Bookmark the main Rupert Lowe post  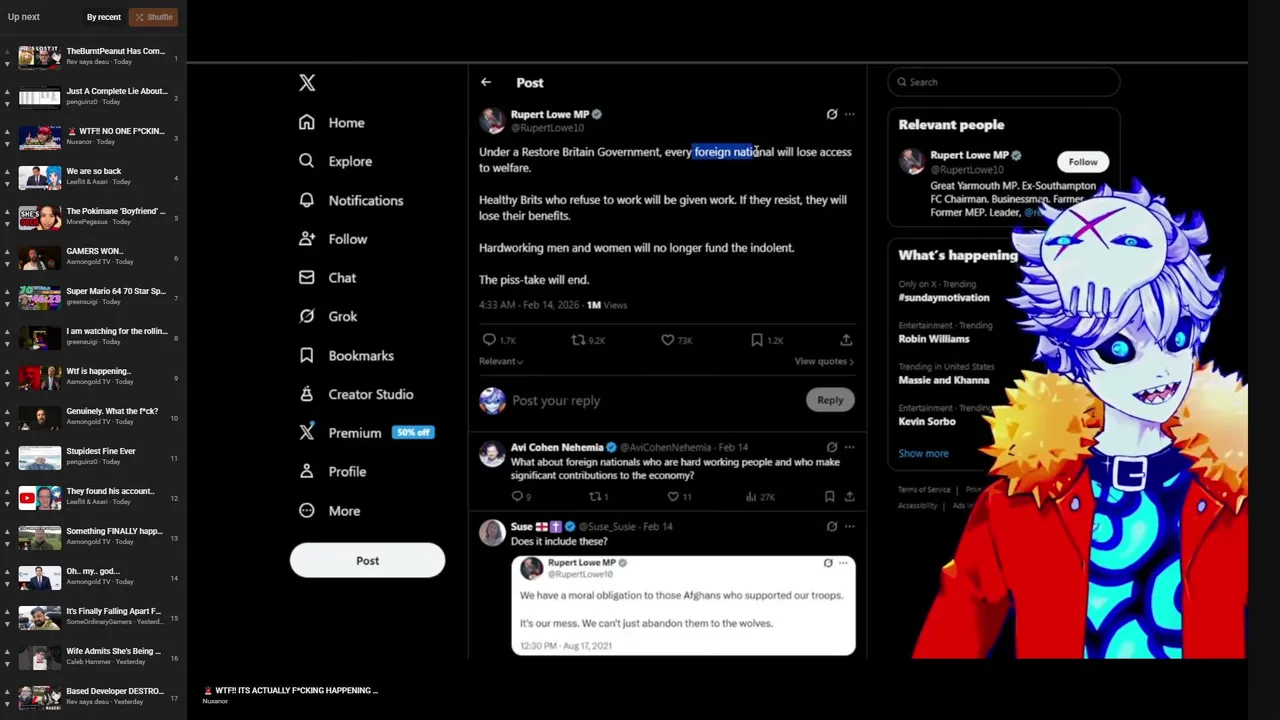pyautogui.click(x=757, y=340)
